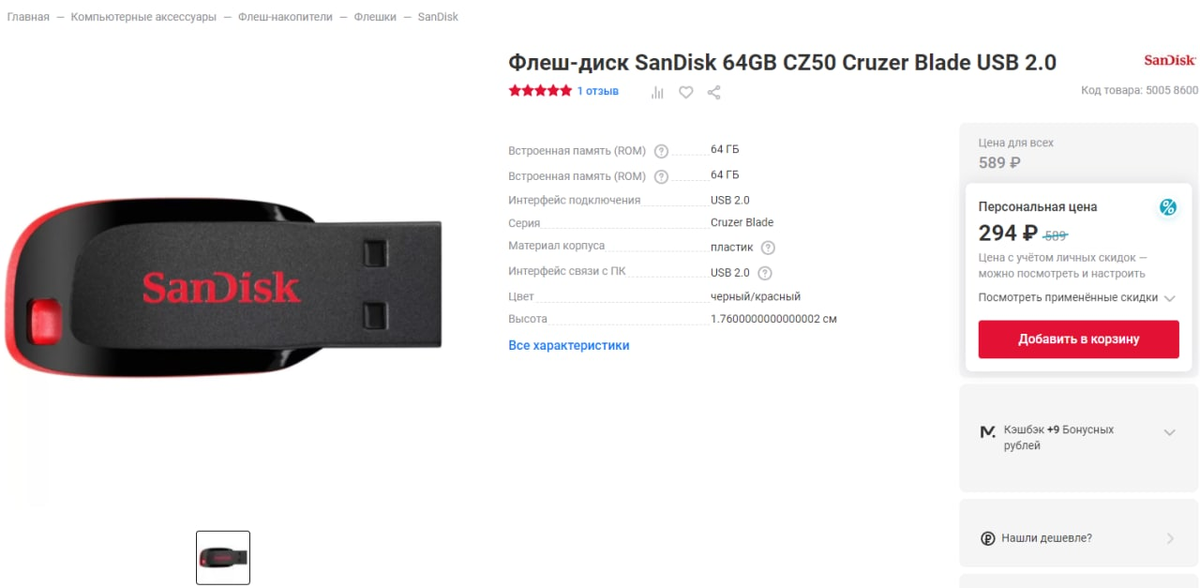Click the SanDisk brand logo

(1170, 60)
